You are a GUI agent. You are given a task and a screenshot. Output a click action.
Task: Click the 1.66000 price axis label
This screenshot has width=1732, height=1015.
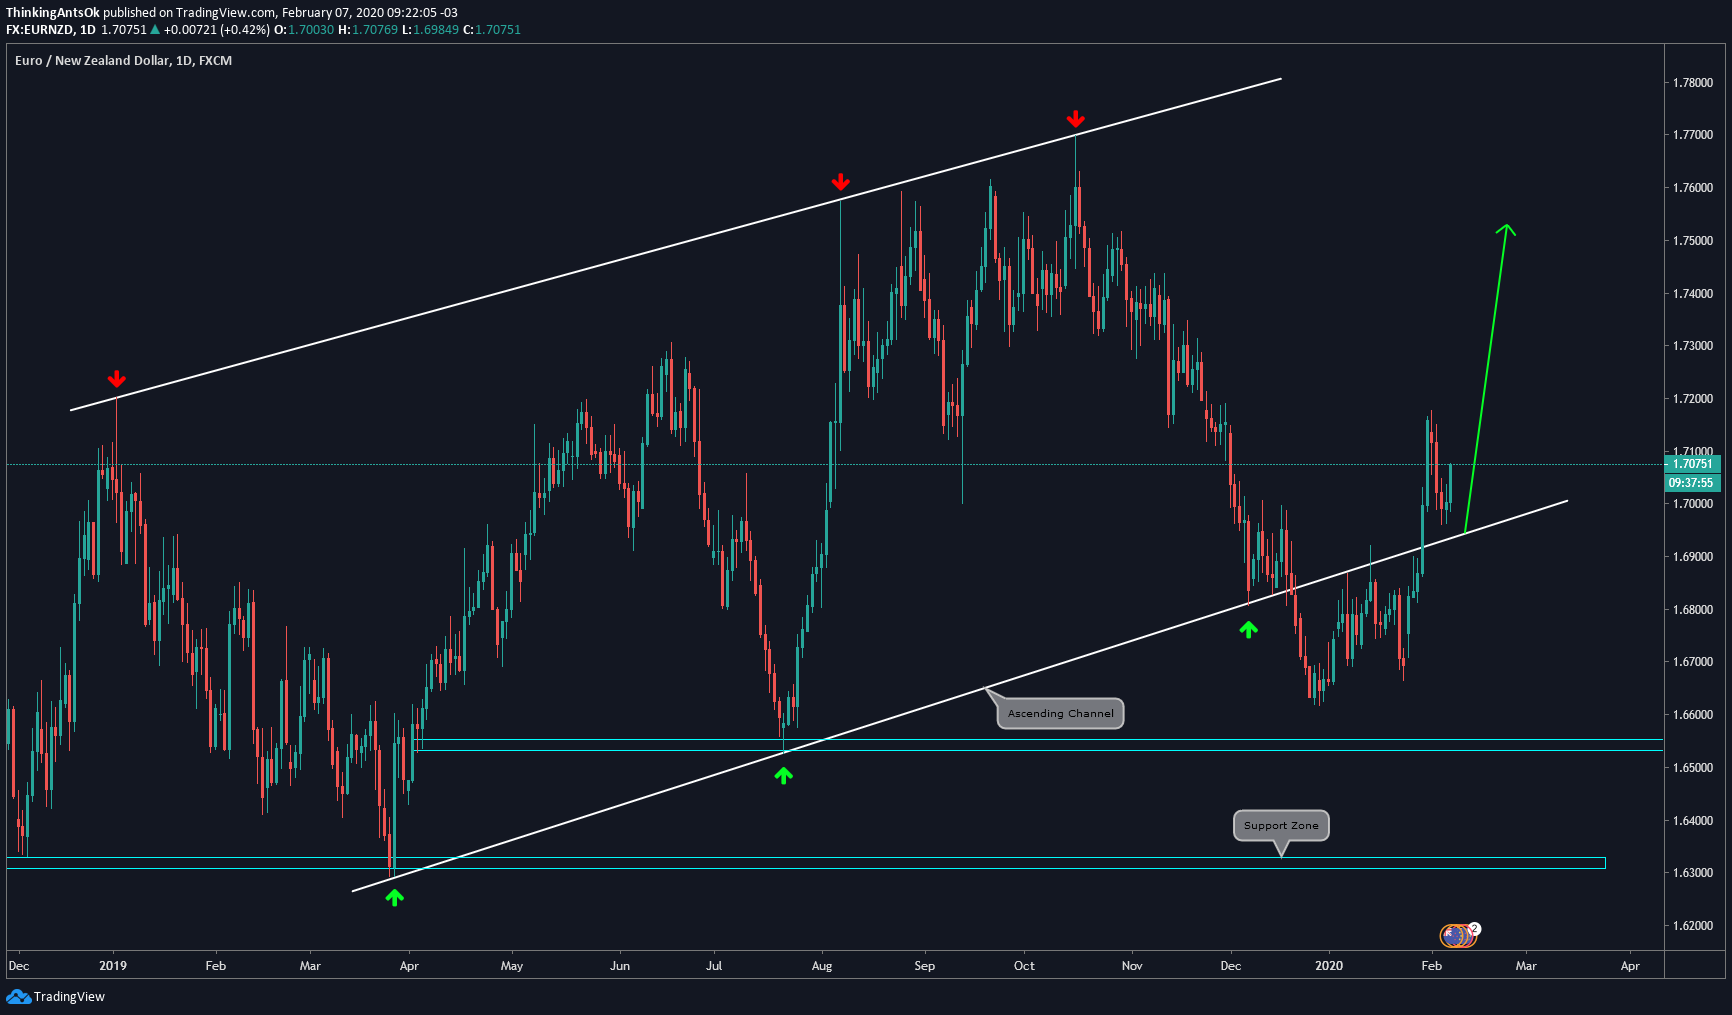[1693, 715]
